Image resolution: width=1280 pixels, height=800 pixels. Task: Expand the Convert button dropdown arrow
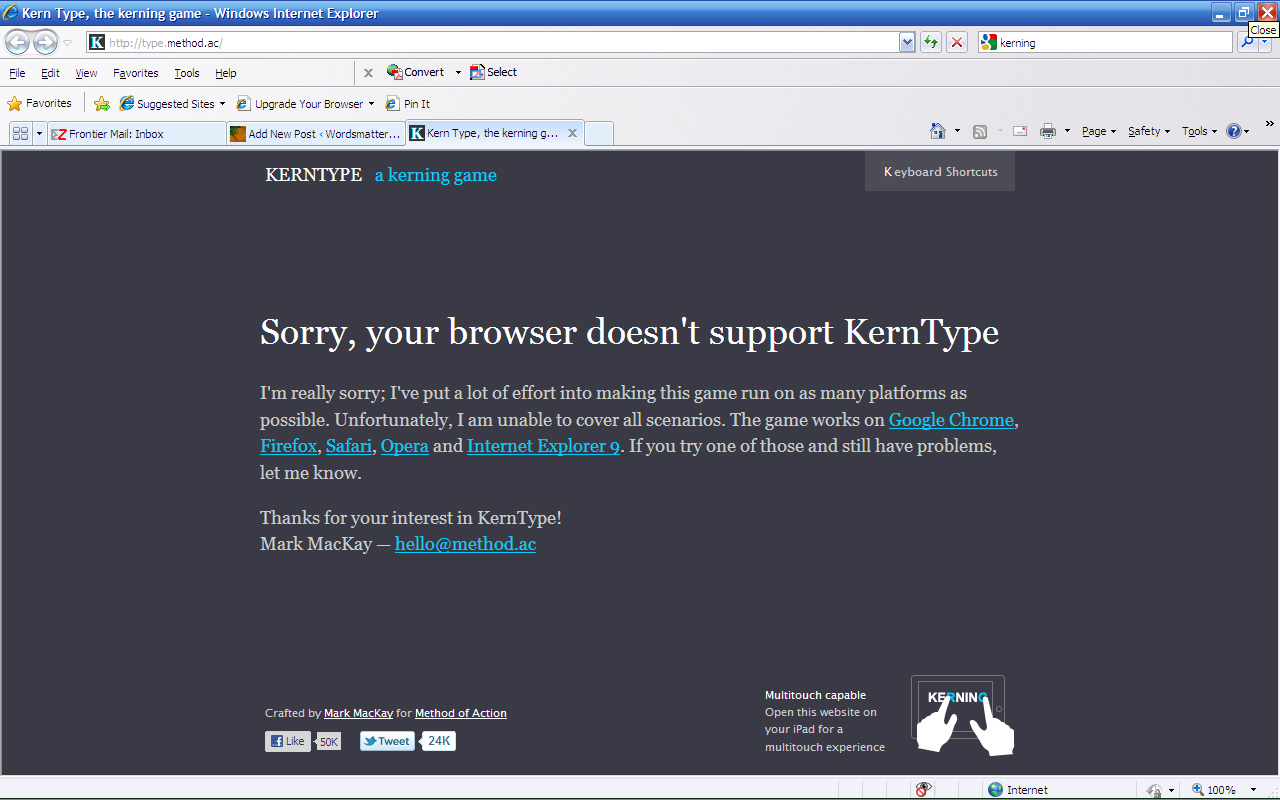pos(458,72)
